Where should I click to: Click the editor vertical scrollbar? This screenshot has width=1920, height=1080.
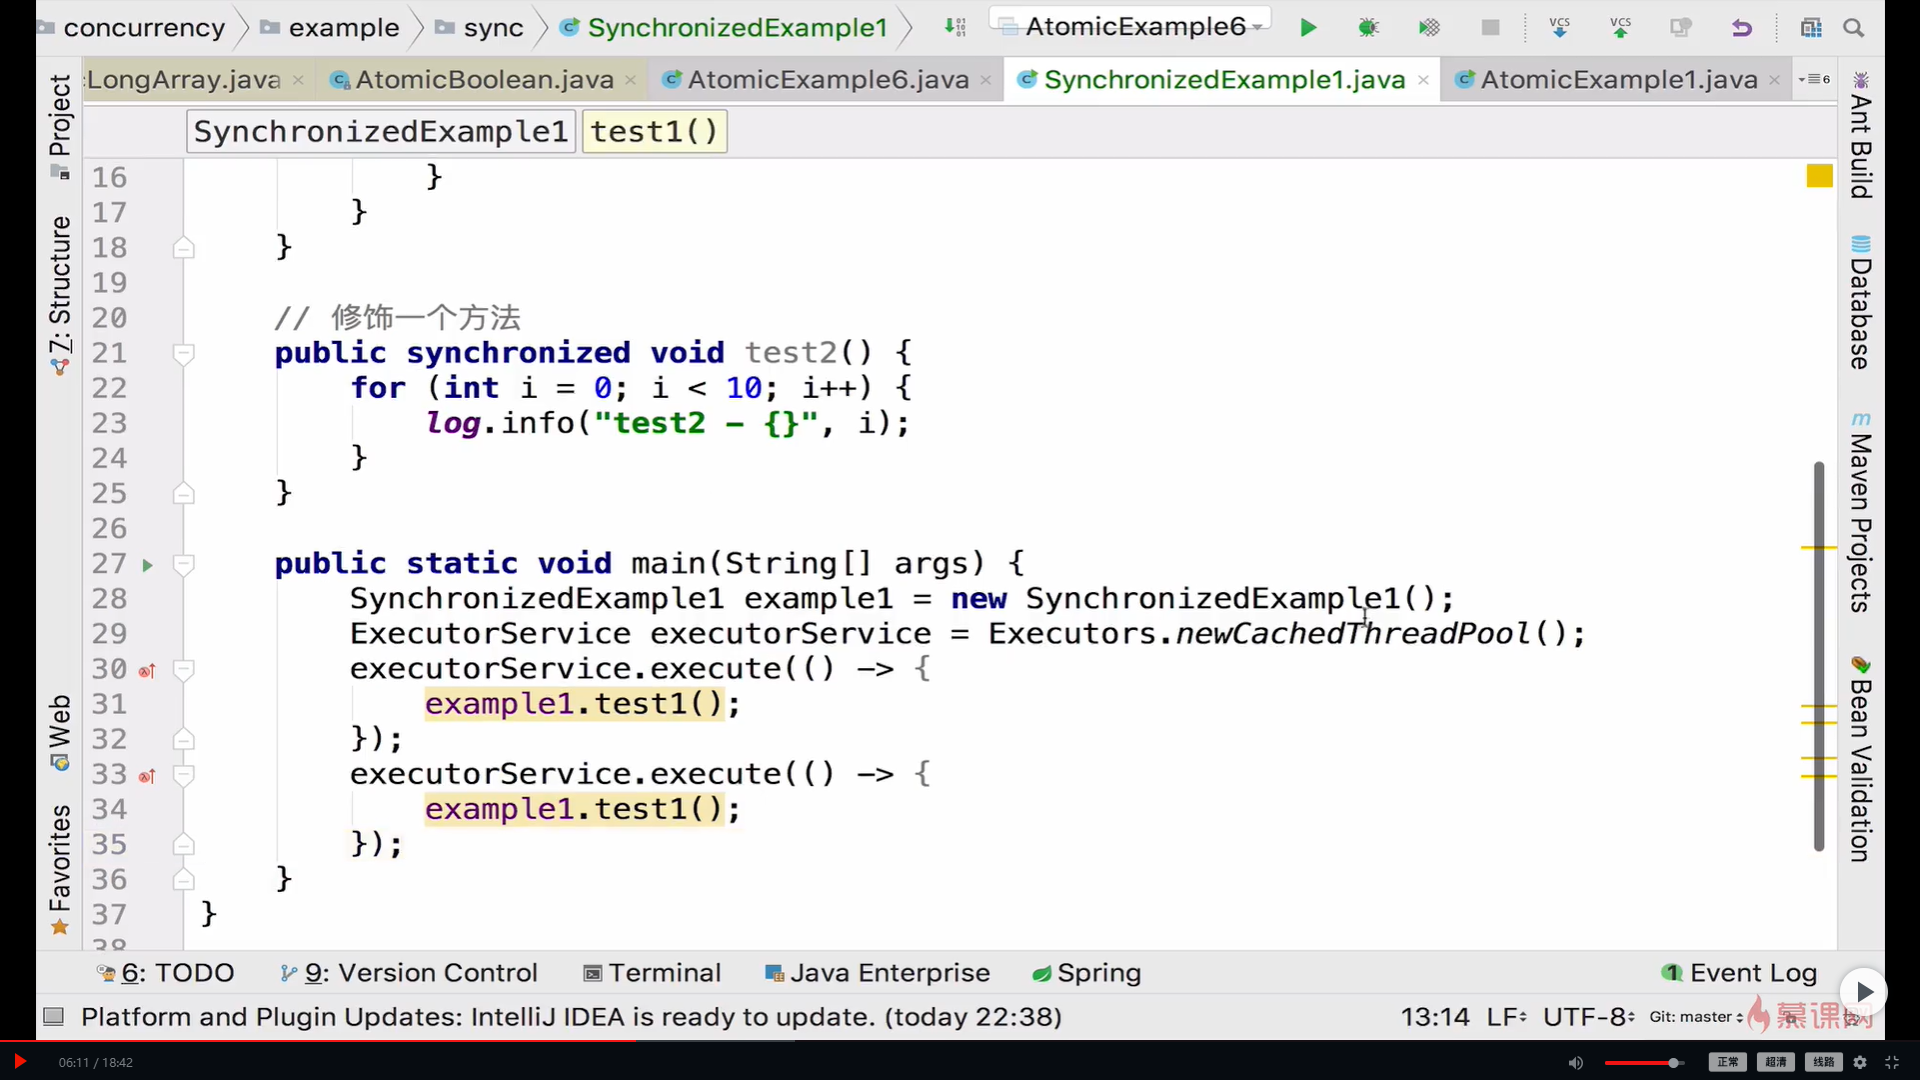click(x=1819, y=656)
